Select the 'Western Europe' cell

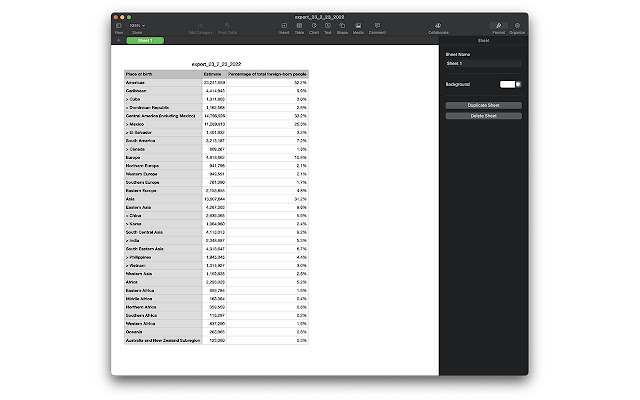click(163, 174)
